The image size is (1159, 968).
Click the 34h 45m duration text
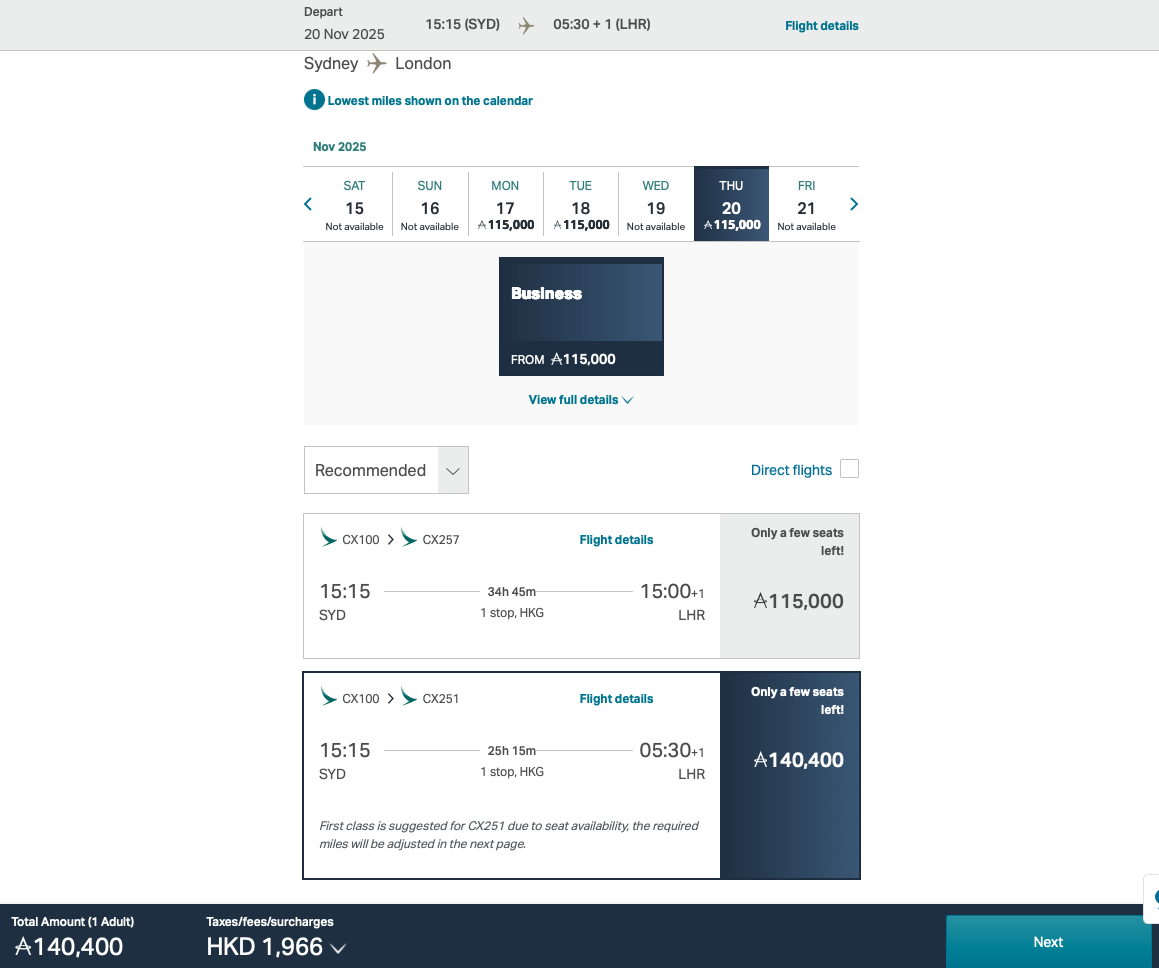511,592
